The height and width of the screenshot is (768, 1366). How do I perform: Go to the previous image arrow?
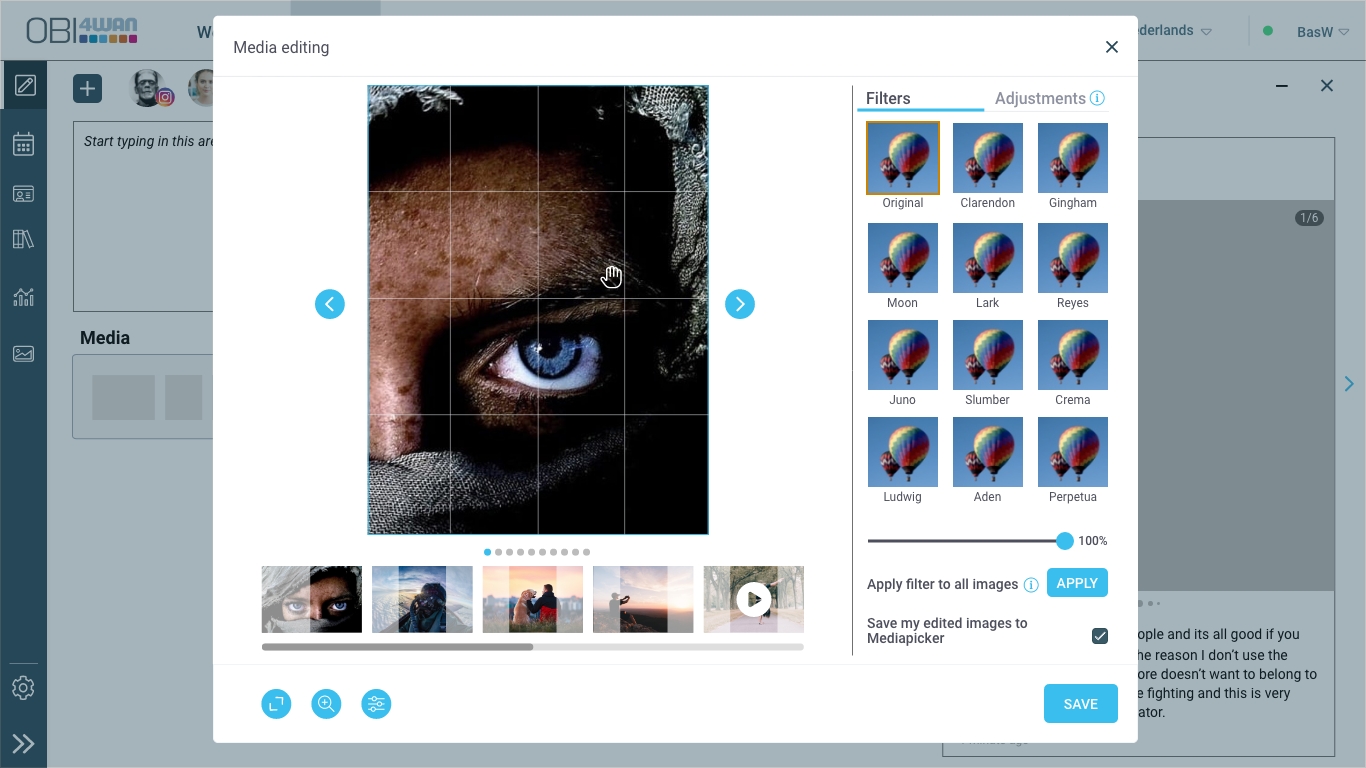tap(330, 304)
